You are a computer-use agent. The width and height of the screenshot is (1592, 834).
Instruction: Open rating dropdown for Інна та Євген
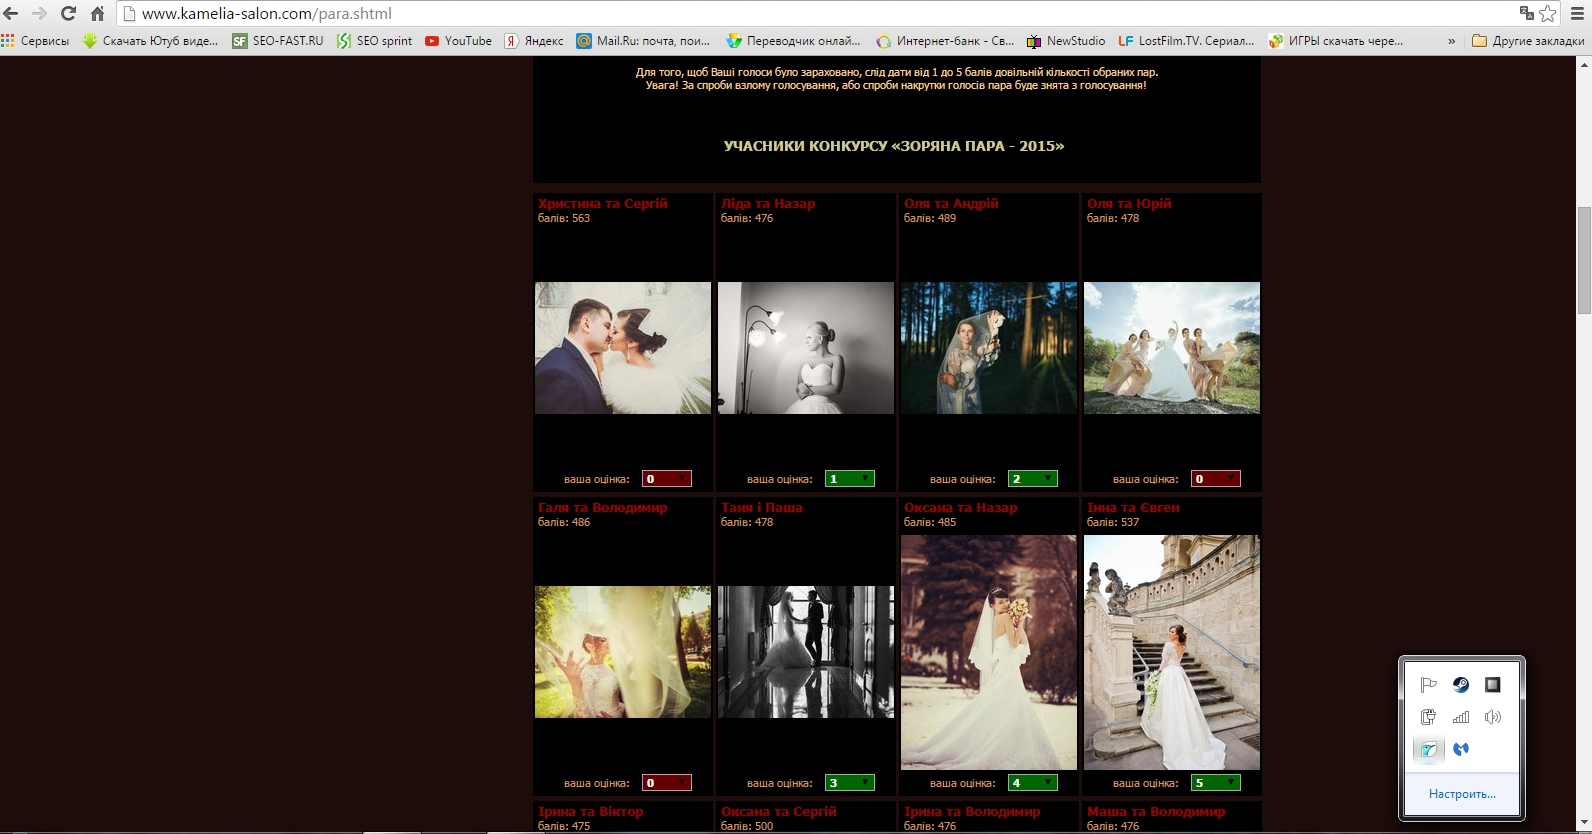pyautogui.click(x=1215, y=783)
